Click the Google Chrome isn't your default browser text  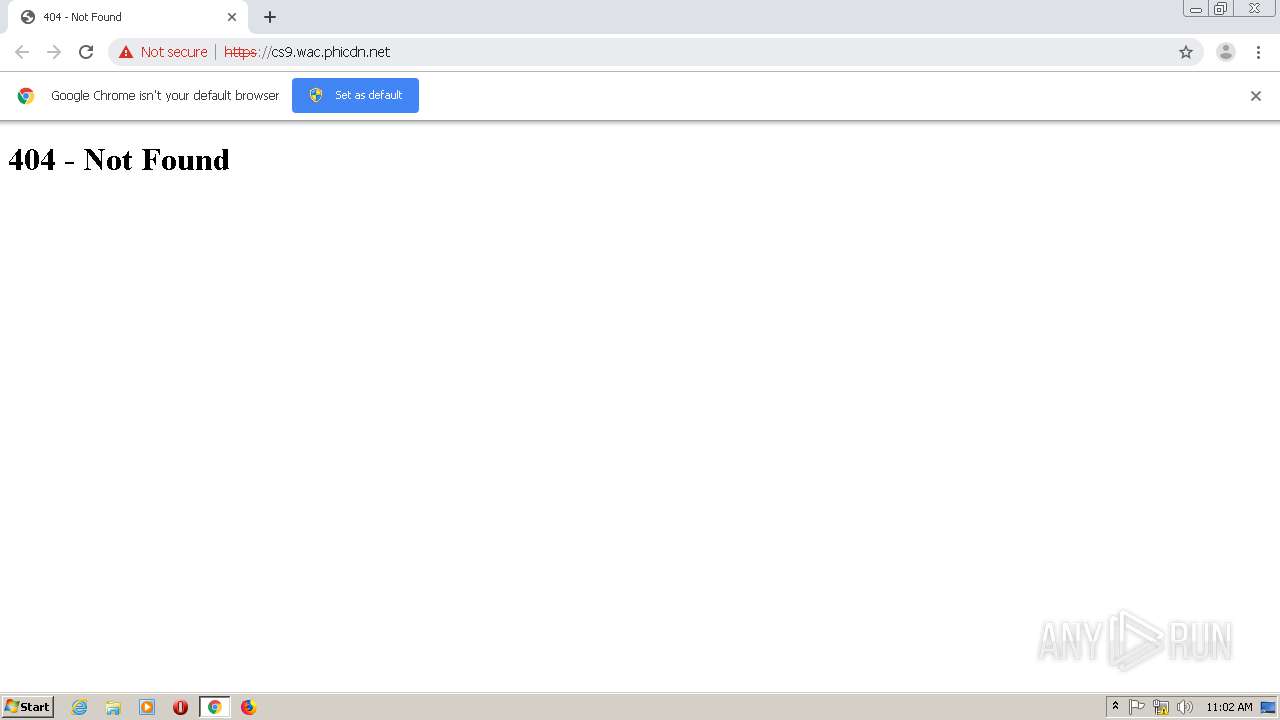pos(165,96)
